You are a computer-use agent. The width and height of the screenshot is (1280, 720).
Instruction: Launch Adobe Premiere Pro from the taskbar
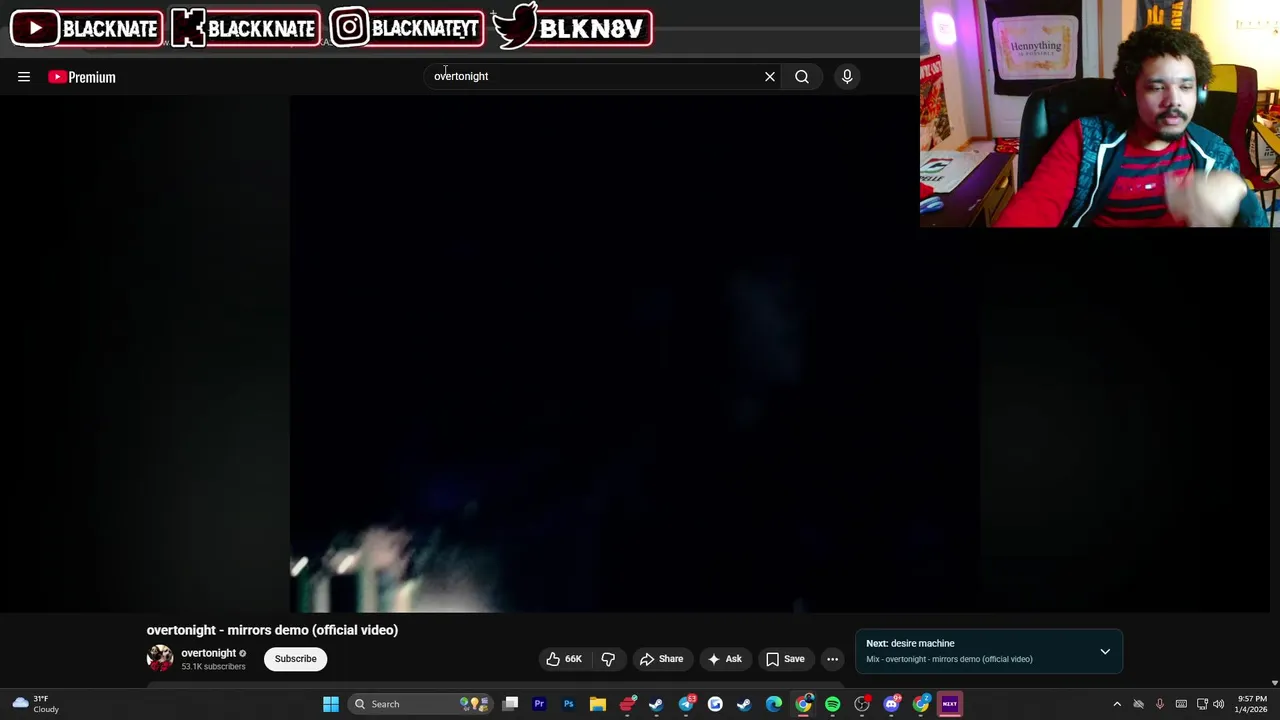pos(539,704)
